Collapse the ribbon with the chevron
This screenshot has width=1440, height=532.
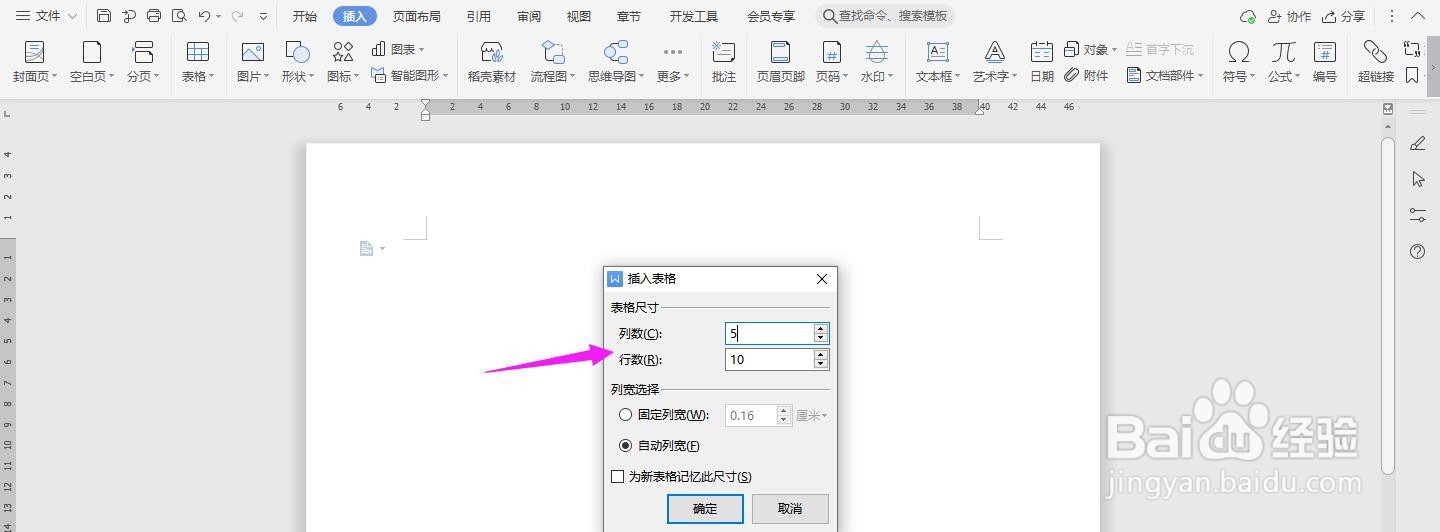click(1418, 16)
